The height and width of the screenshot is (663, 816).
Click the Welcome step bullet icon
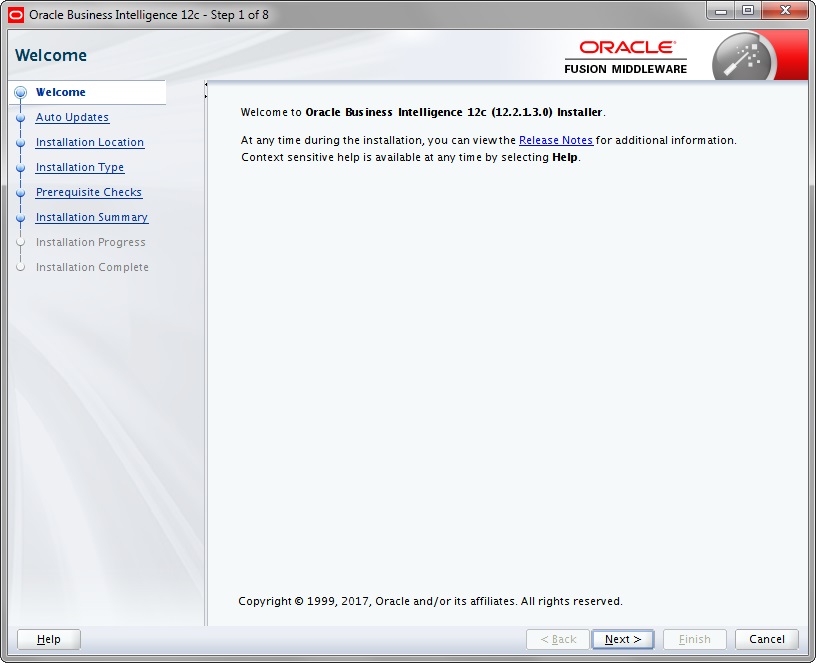pyautogui.click(x=20, y=93)
